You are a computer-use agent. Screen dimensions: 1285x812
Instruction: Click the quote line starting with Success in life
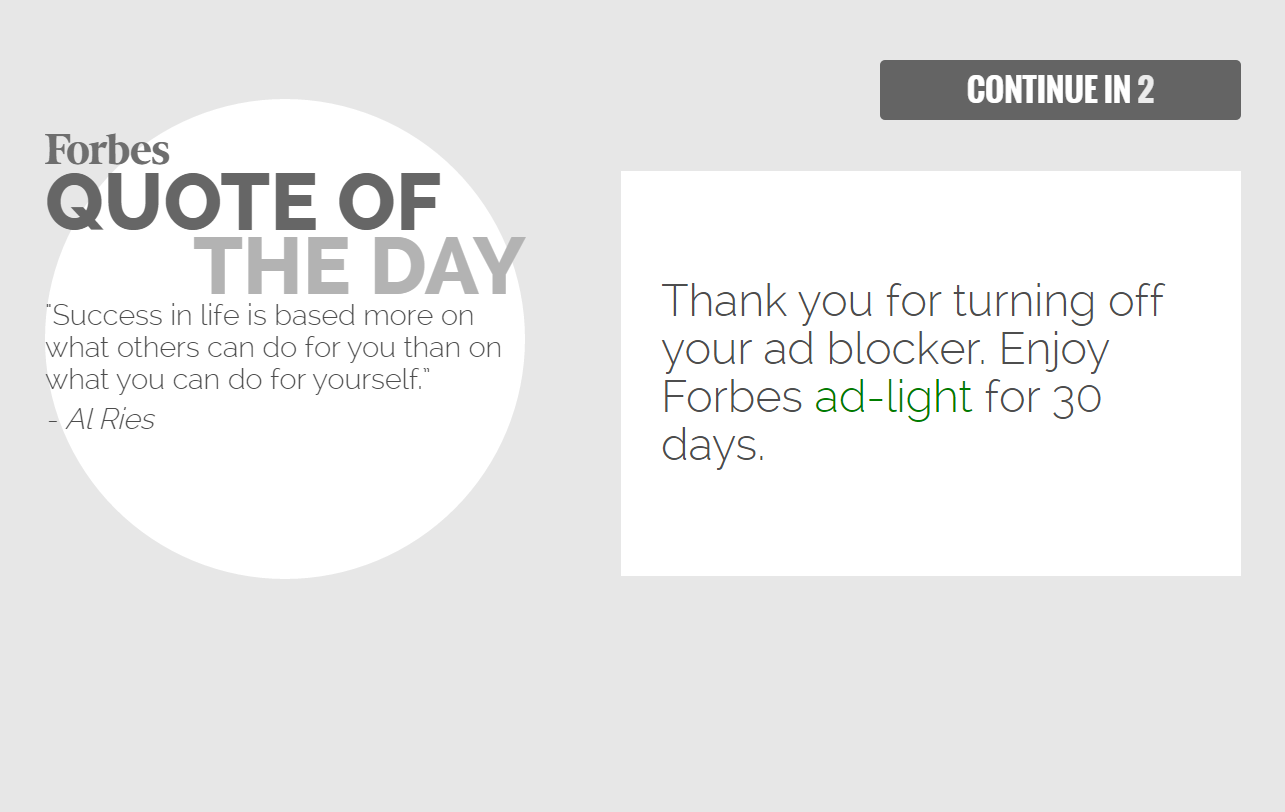click(260, 316)
